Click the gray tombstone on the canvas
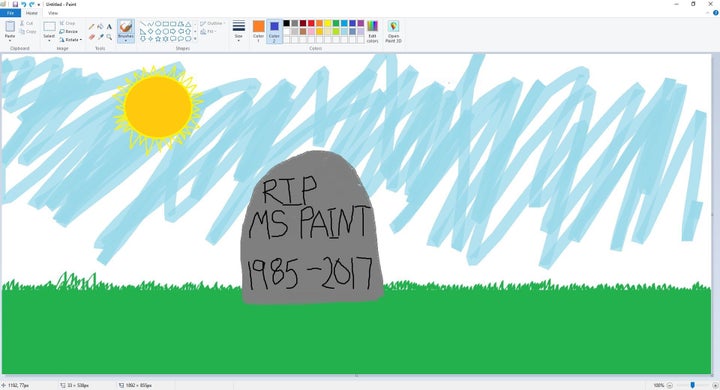Viewport: 720px width, 390px height. (312, 228)
